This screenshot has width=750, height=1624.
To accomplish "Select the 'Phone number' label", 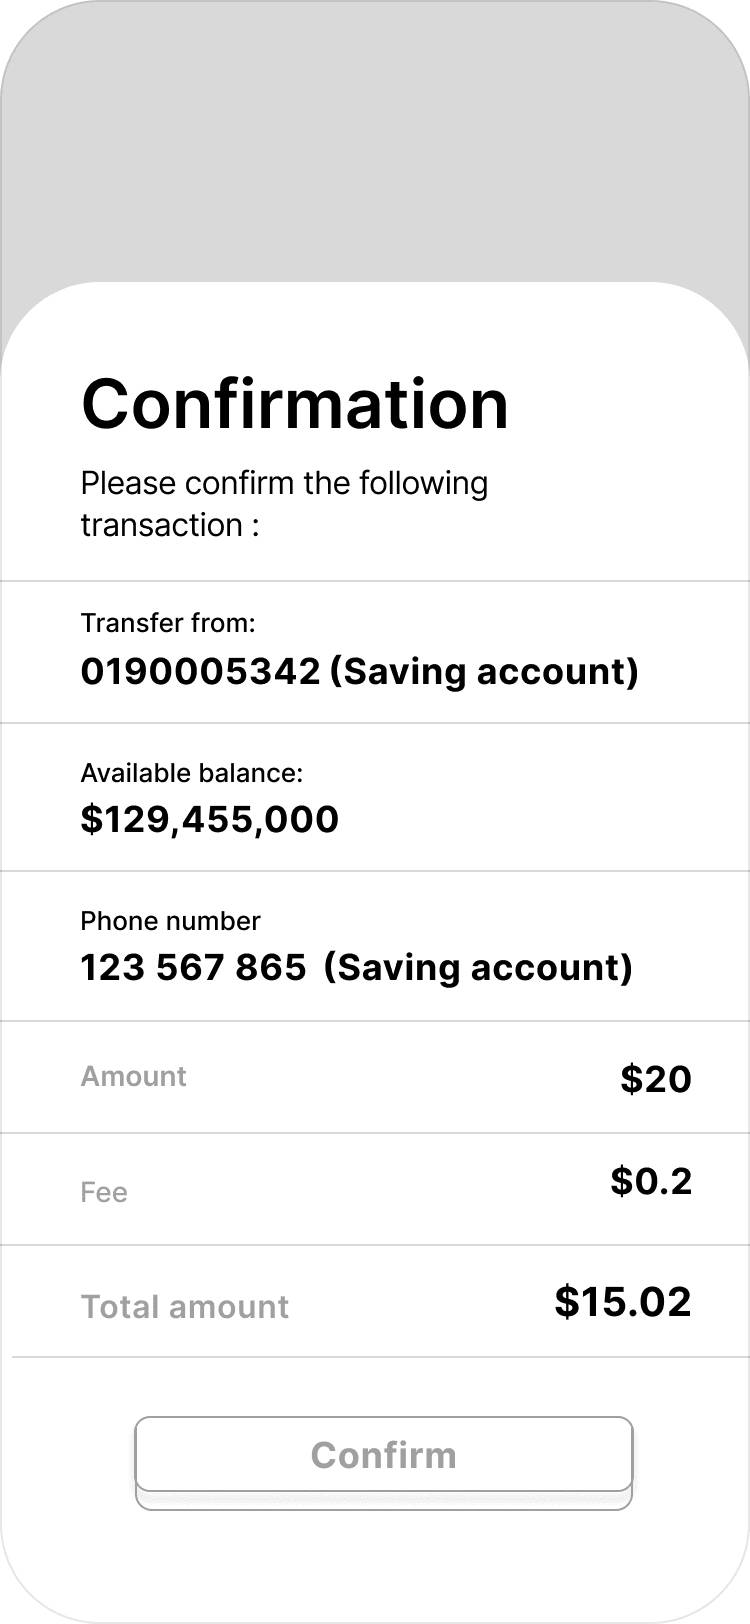I will [170, 921].
